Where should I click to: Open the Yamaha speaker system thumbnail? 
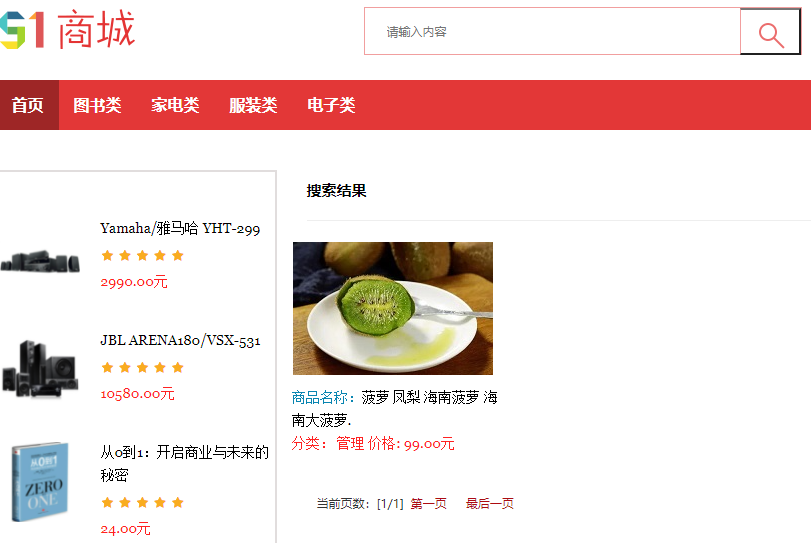click(40, 261)
